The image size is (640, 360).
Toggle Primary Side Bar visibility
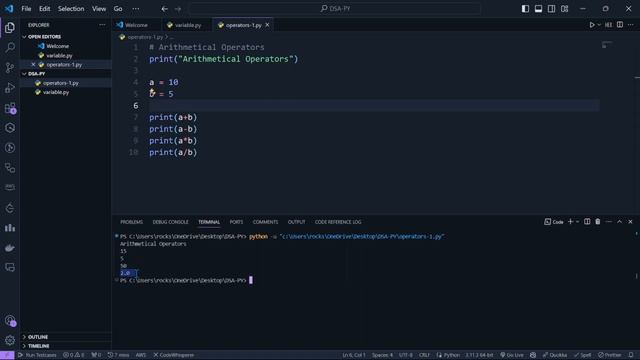pyautogui.click(x=525, y=9)
